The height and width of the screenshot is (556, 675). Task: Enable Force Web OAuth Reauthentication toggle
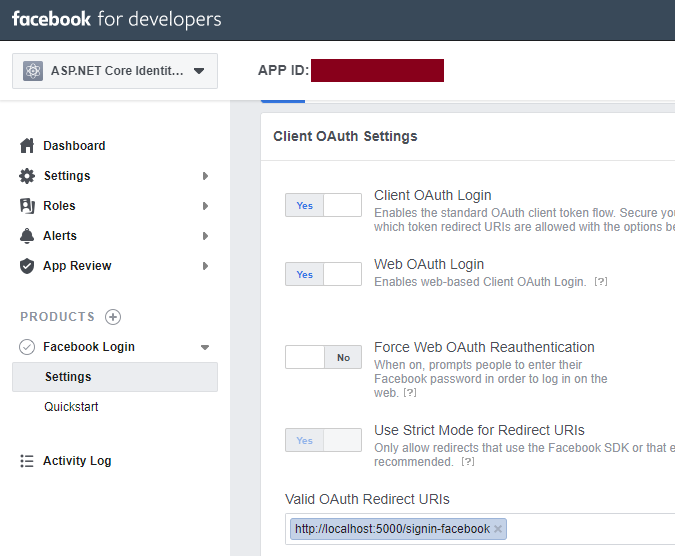(323, 357)
